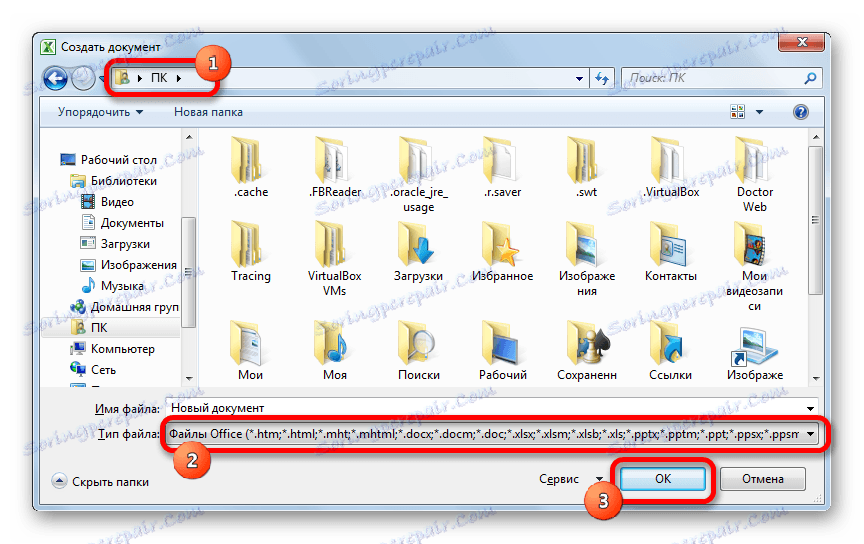
Task: Open the Ссылки folder
Action: [x=671, y=351]
